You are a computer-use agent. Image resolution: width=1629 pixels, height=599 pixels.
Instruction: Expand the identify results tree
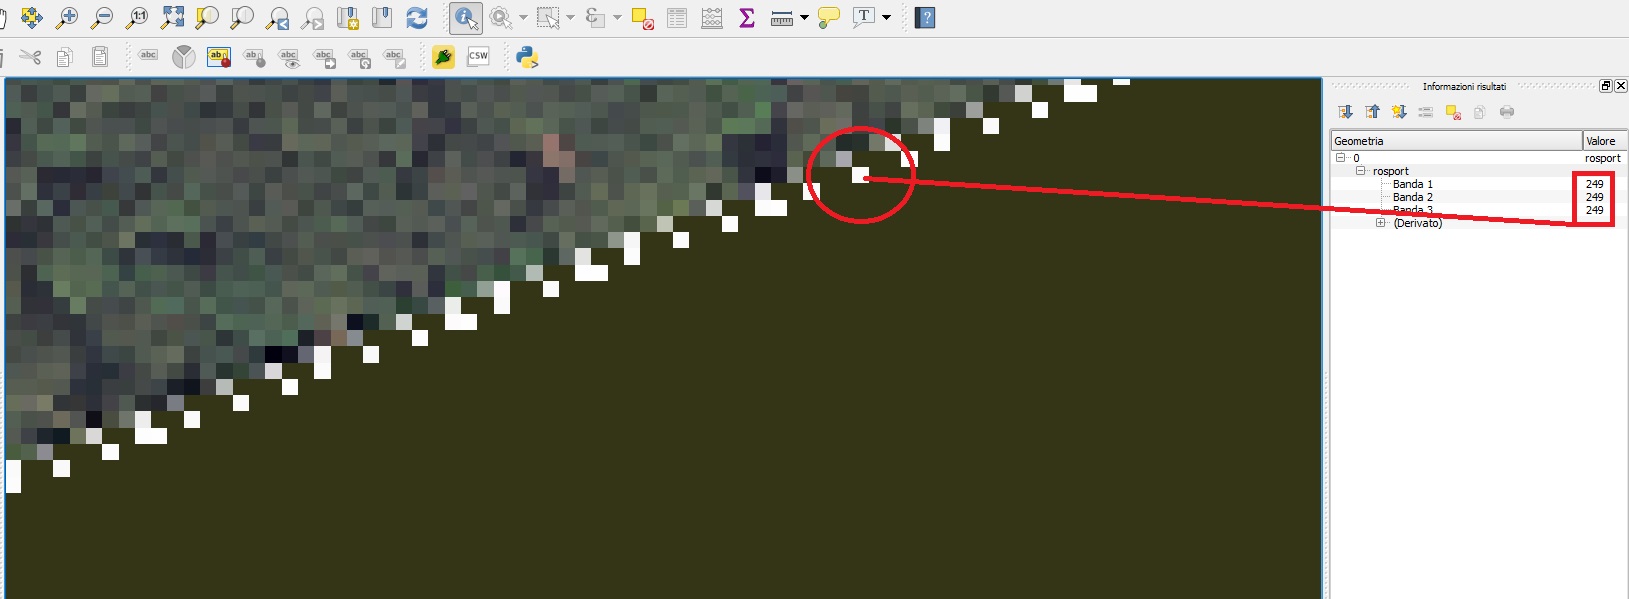click(x=1345, y=112)
